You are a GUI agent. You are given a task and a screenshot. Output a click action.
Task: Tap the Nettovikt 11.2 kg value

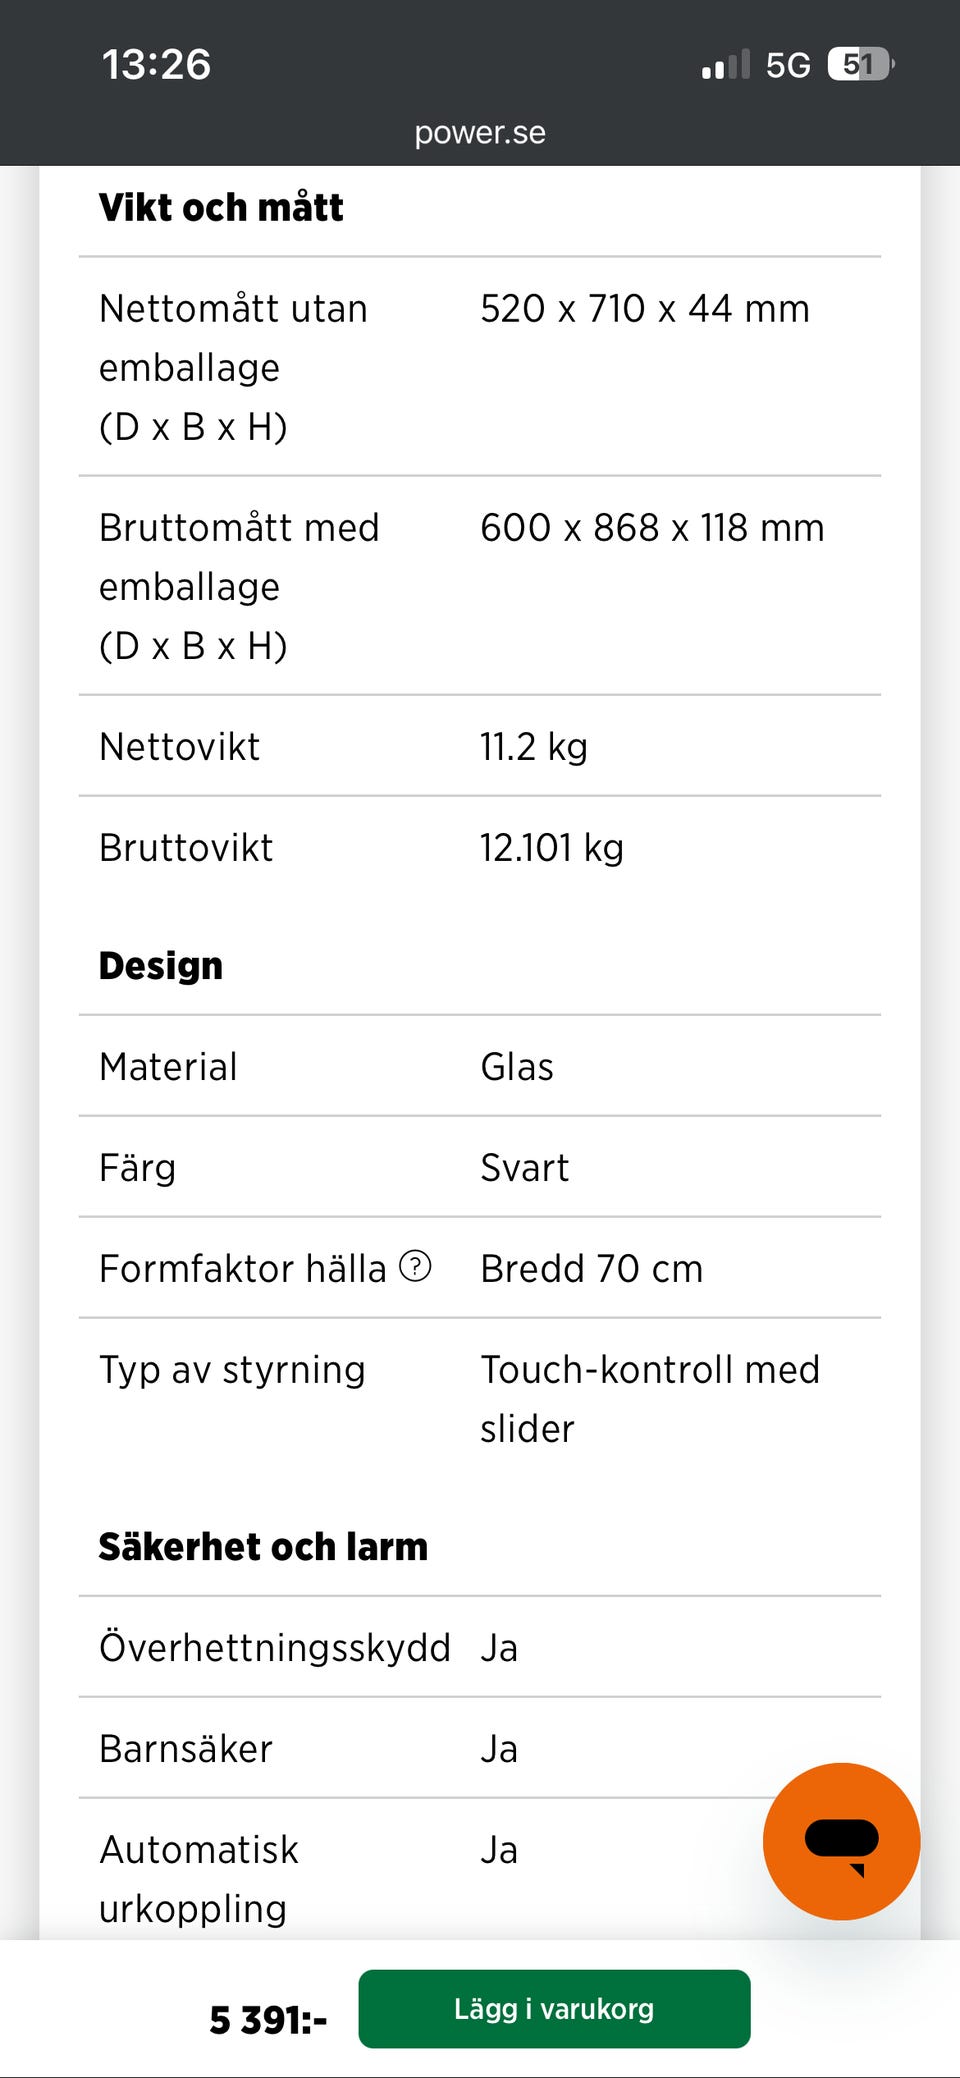pyautogui.click(x=534, y=747)
